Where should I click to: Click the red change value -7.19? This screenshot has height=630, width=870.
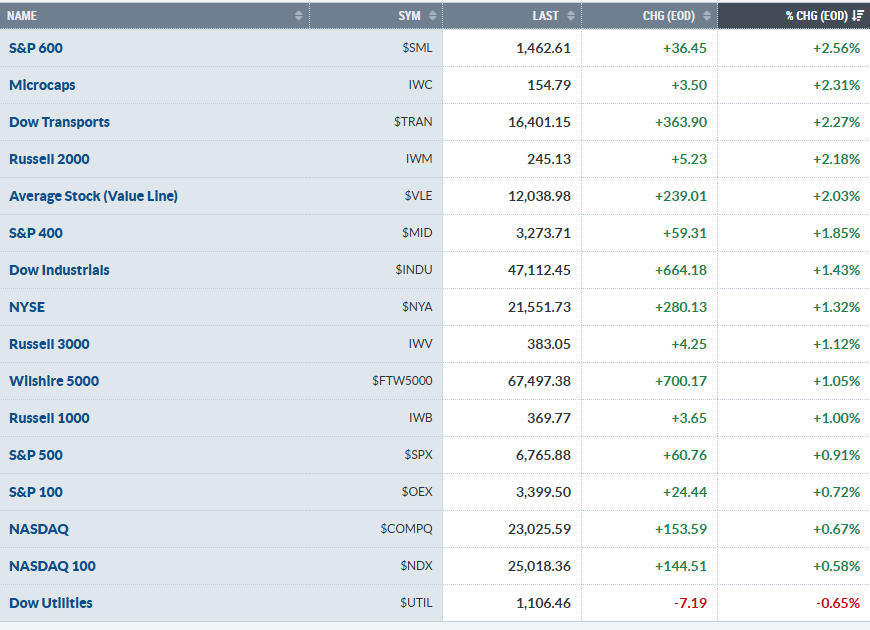690,603
